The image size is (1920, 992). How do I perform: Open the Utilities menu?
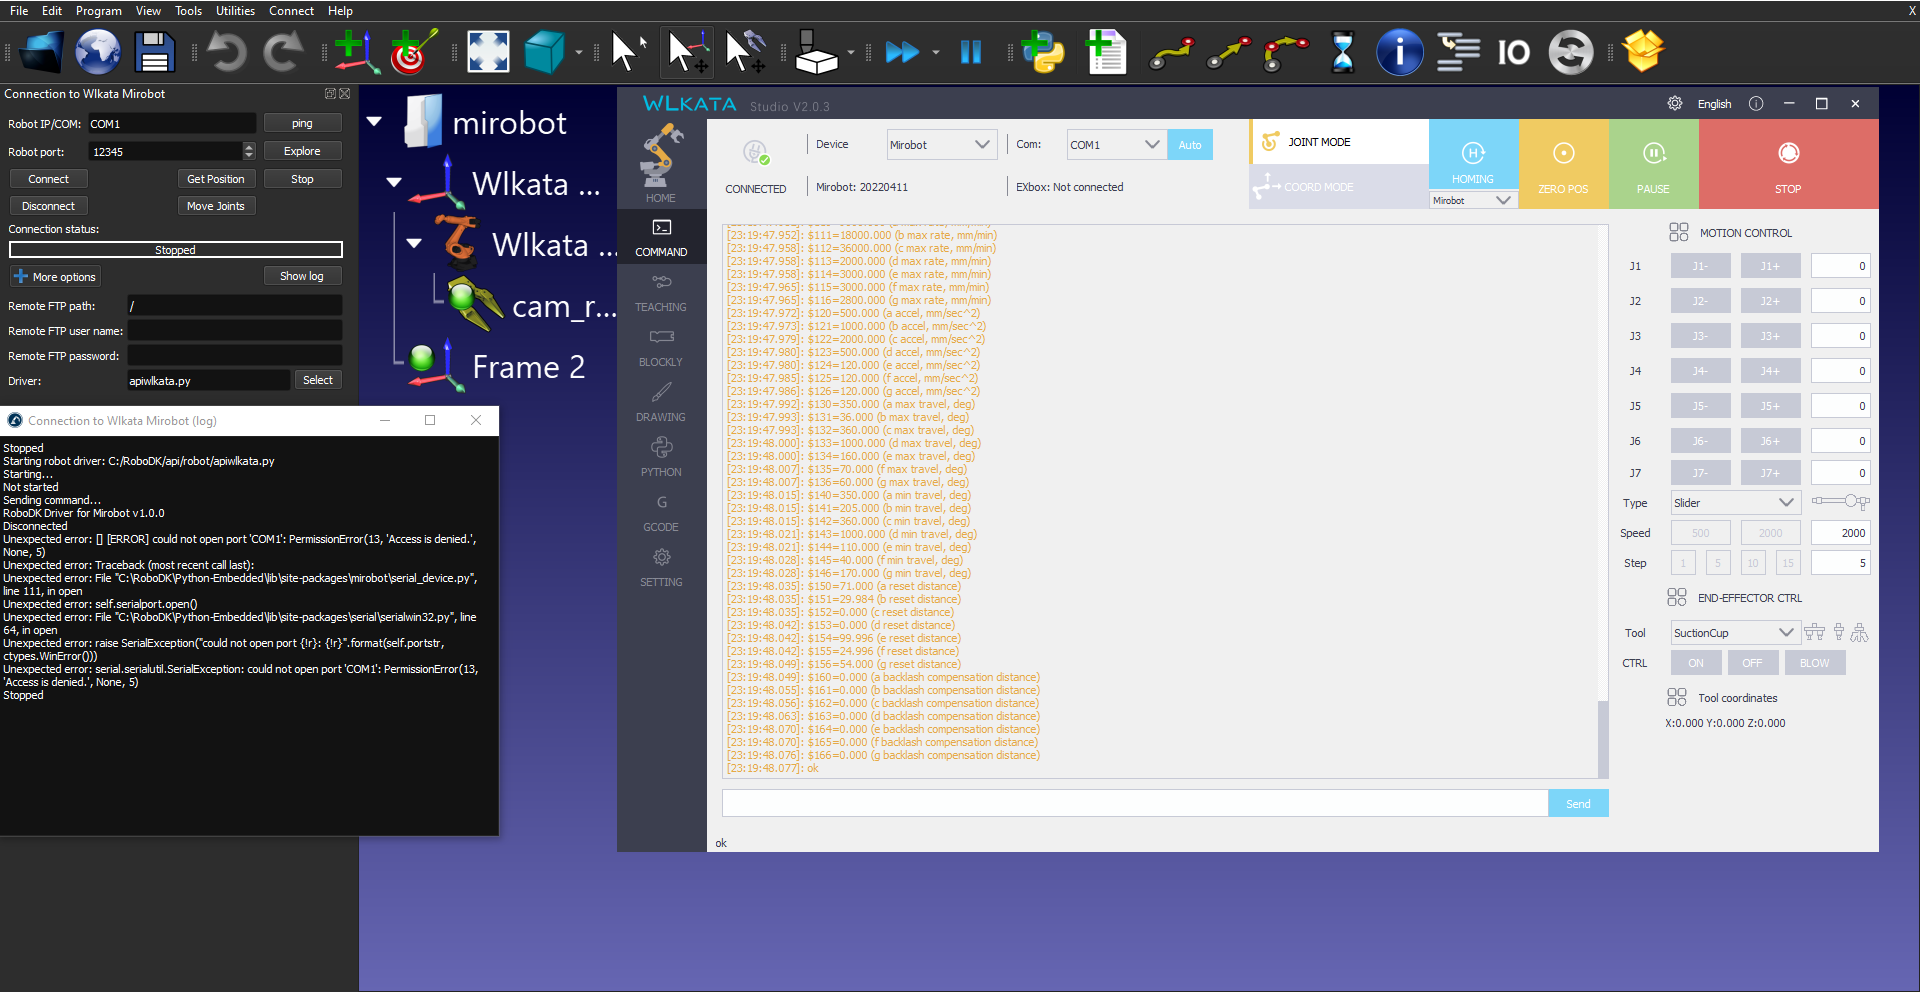(235, 11)
